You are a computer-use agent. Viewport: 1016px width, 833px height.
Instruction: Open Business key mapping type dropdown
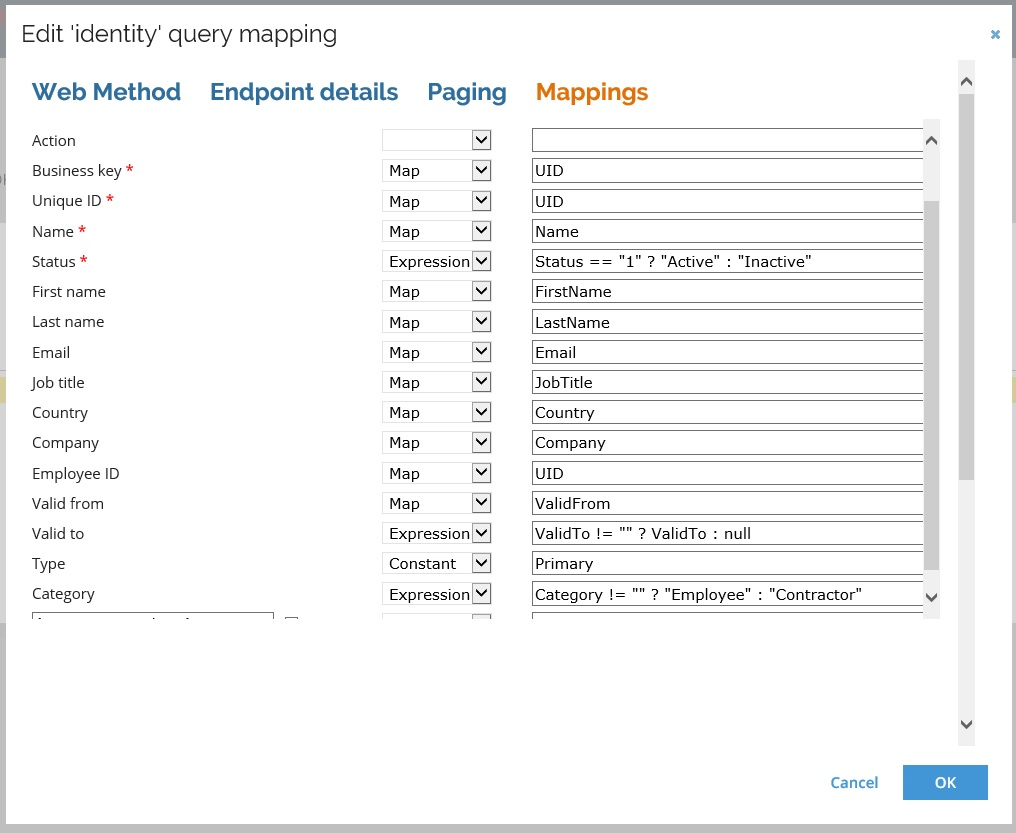(x=437, y=170)
